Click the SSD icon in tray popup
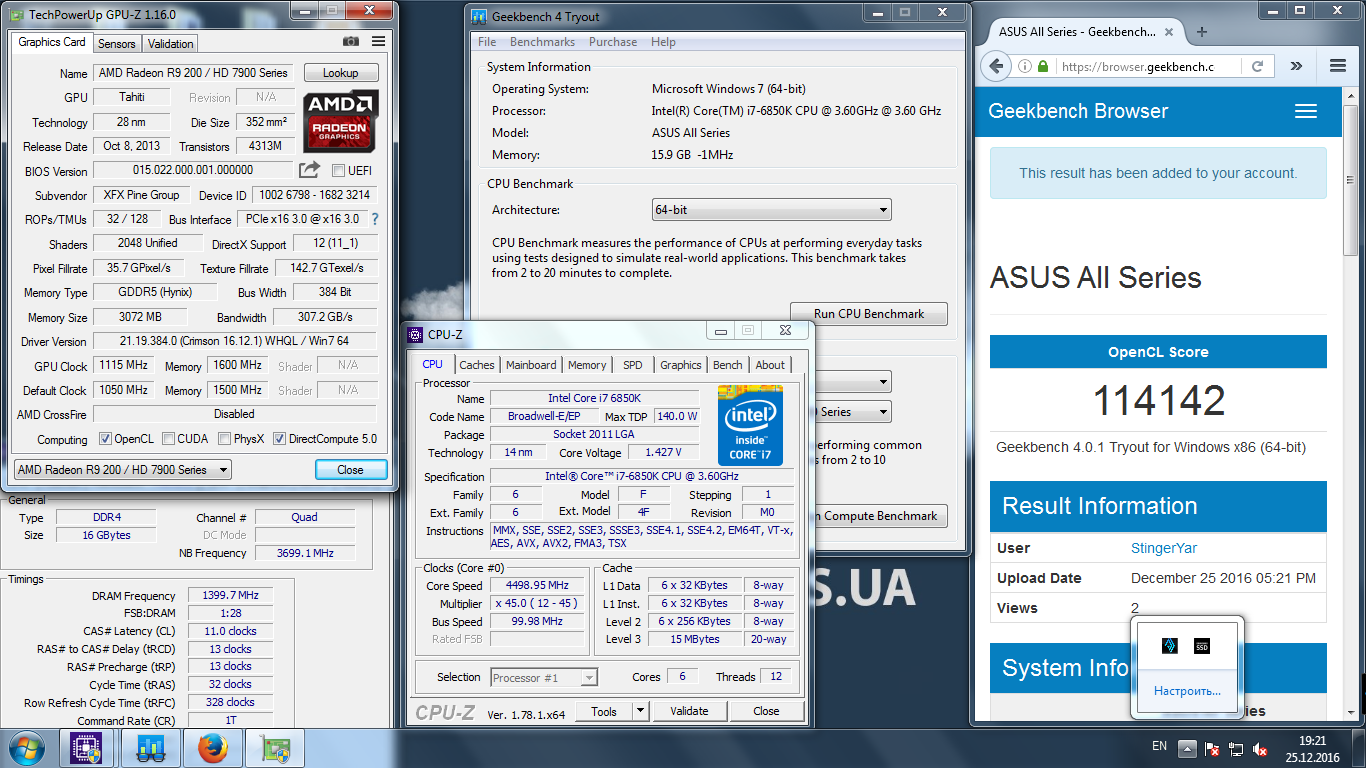Screen dimensions: 1366x768 1202,646
